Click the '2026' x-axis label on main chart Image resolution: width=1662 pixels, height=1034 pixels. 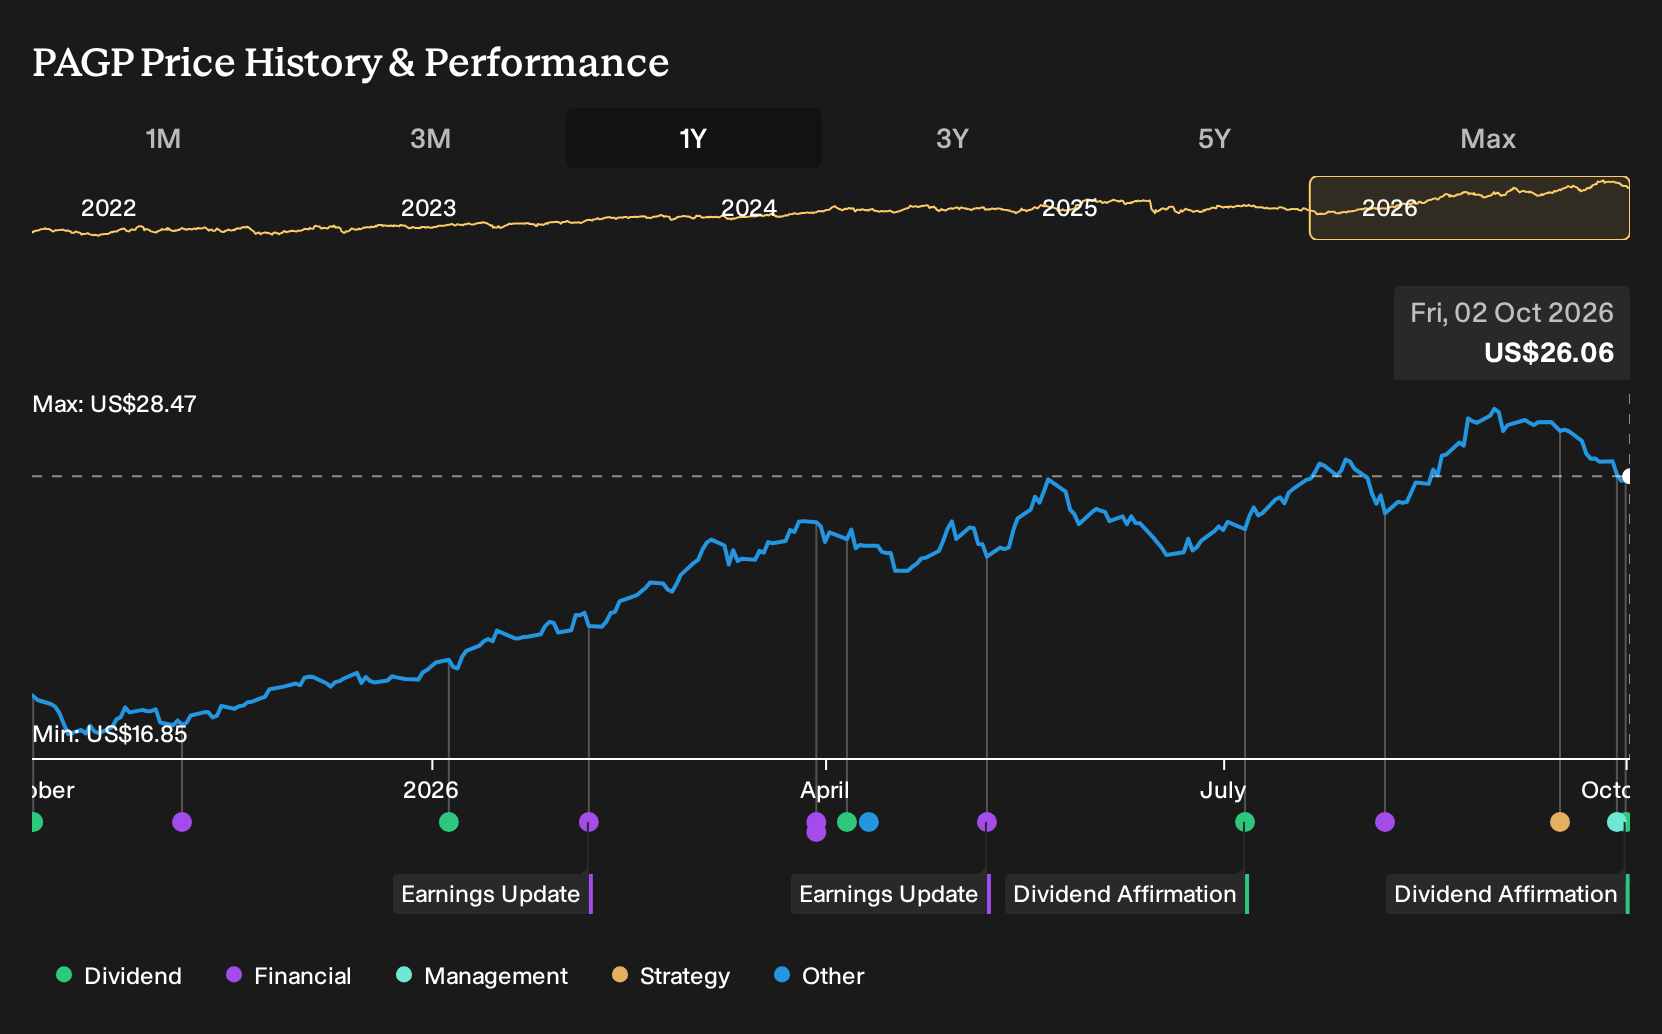pos(431,790)
